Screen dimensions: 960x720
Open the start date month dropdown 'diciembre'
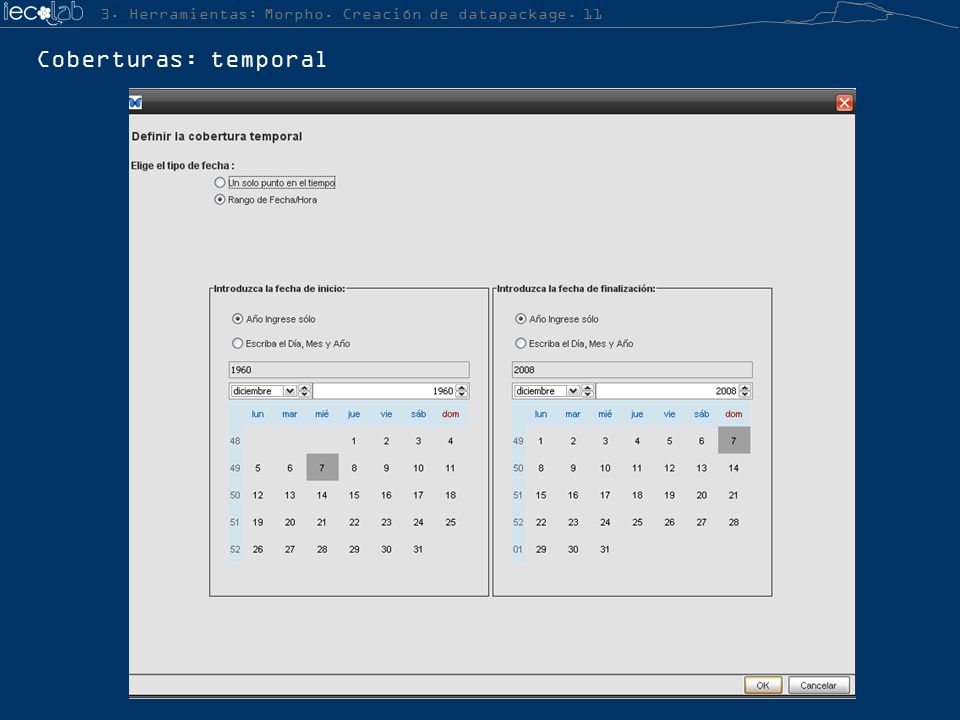pyautogui.click(x=263, y=391)
